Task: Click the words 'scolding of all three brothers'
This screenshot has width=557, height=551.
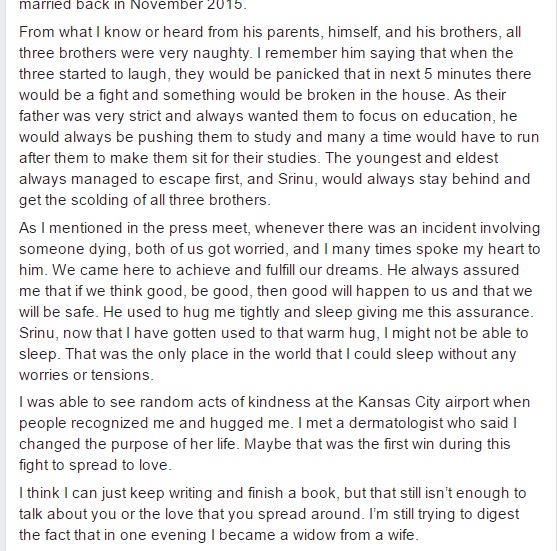Action: (169, 200)
